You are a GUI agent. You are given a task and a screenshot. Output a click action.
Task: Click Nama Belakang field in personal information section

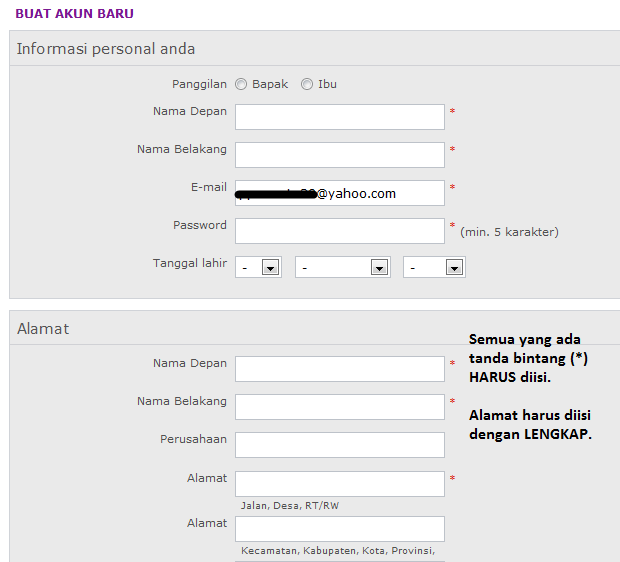[x=339, y=155]
